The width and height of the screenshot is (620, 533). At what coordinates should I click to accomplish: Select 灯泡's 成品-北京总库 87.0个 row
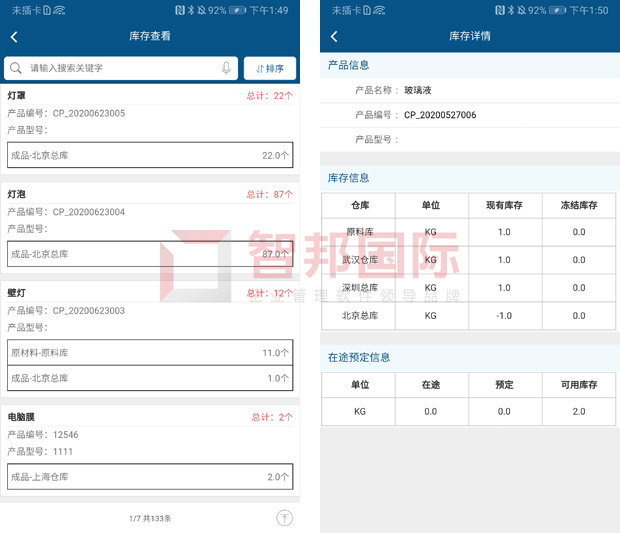pos(150,254)
